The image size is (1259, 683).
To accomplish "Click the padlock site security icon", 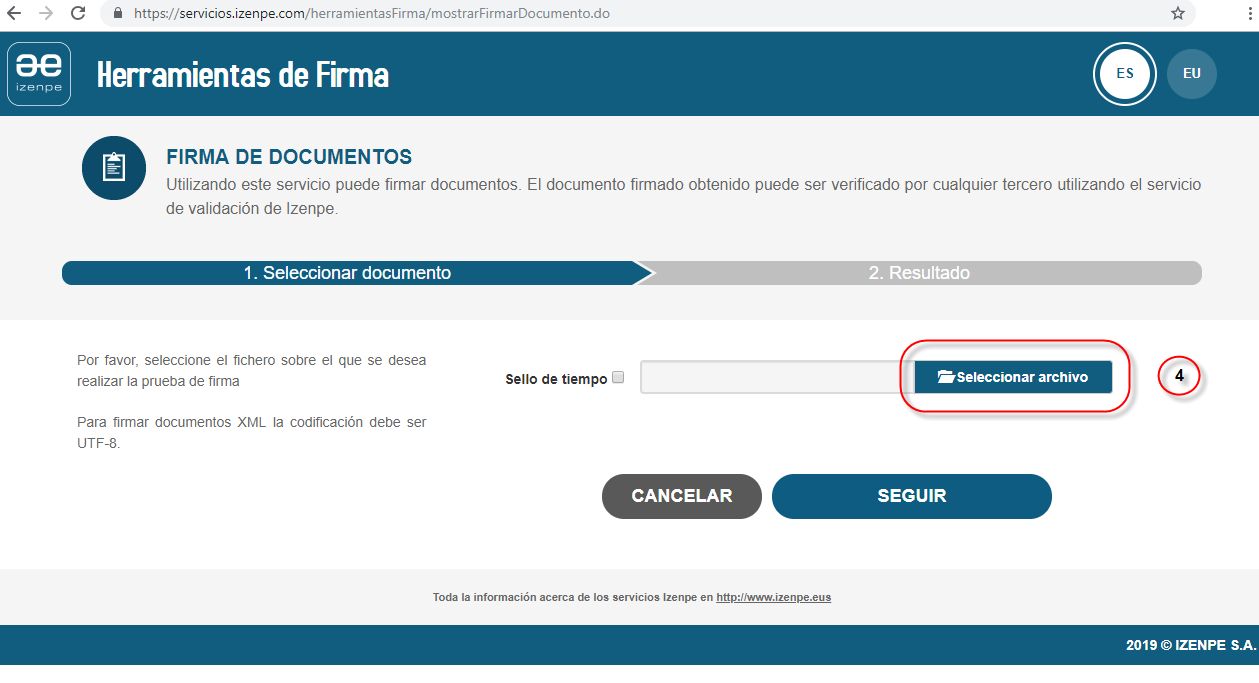I will coord(117,14).
